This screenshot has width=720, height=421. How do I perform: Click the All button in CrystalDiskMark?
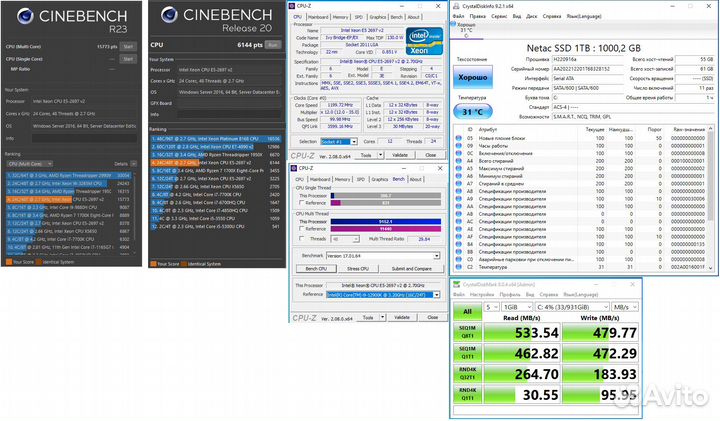click(x=467, y=311)
